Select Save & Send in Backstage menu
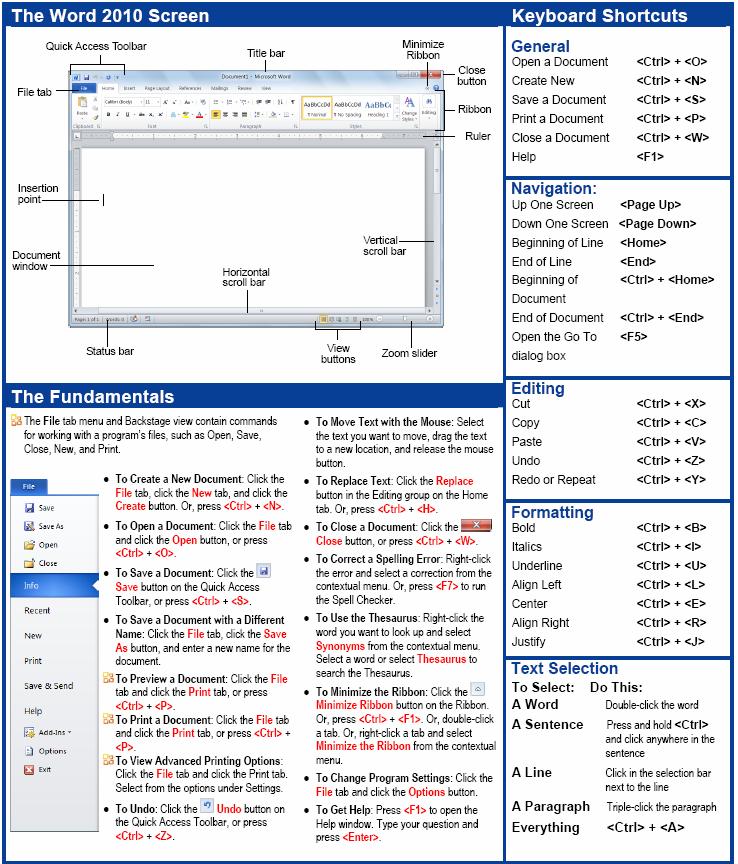The image size is (738, 864). pyautogui.click(x=49, y=686)
